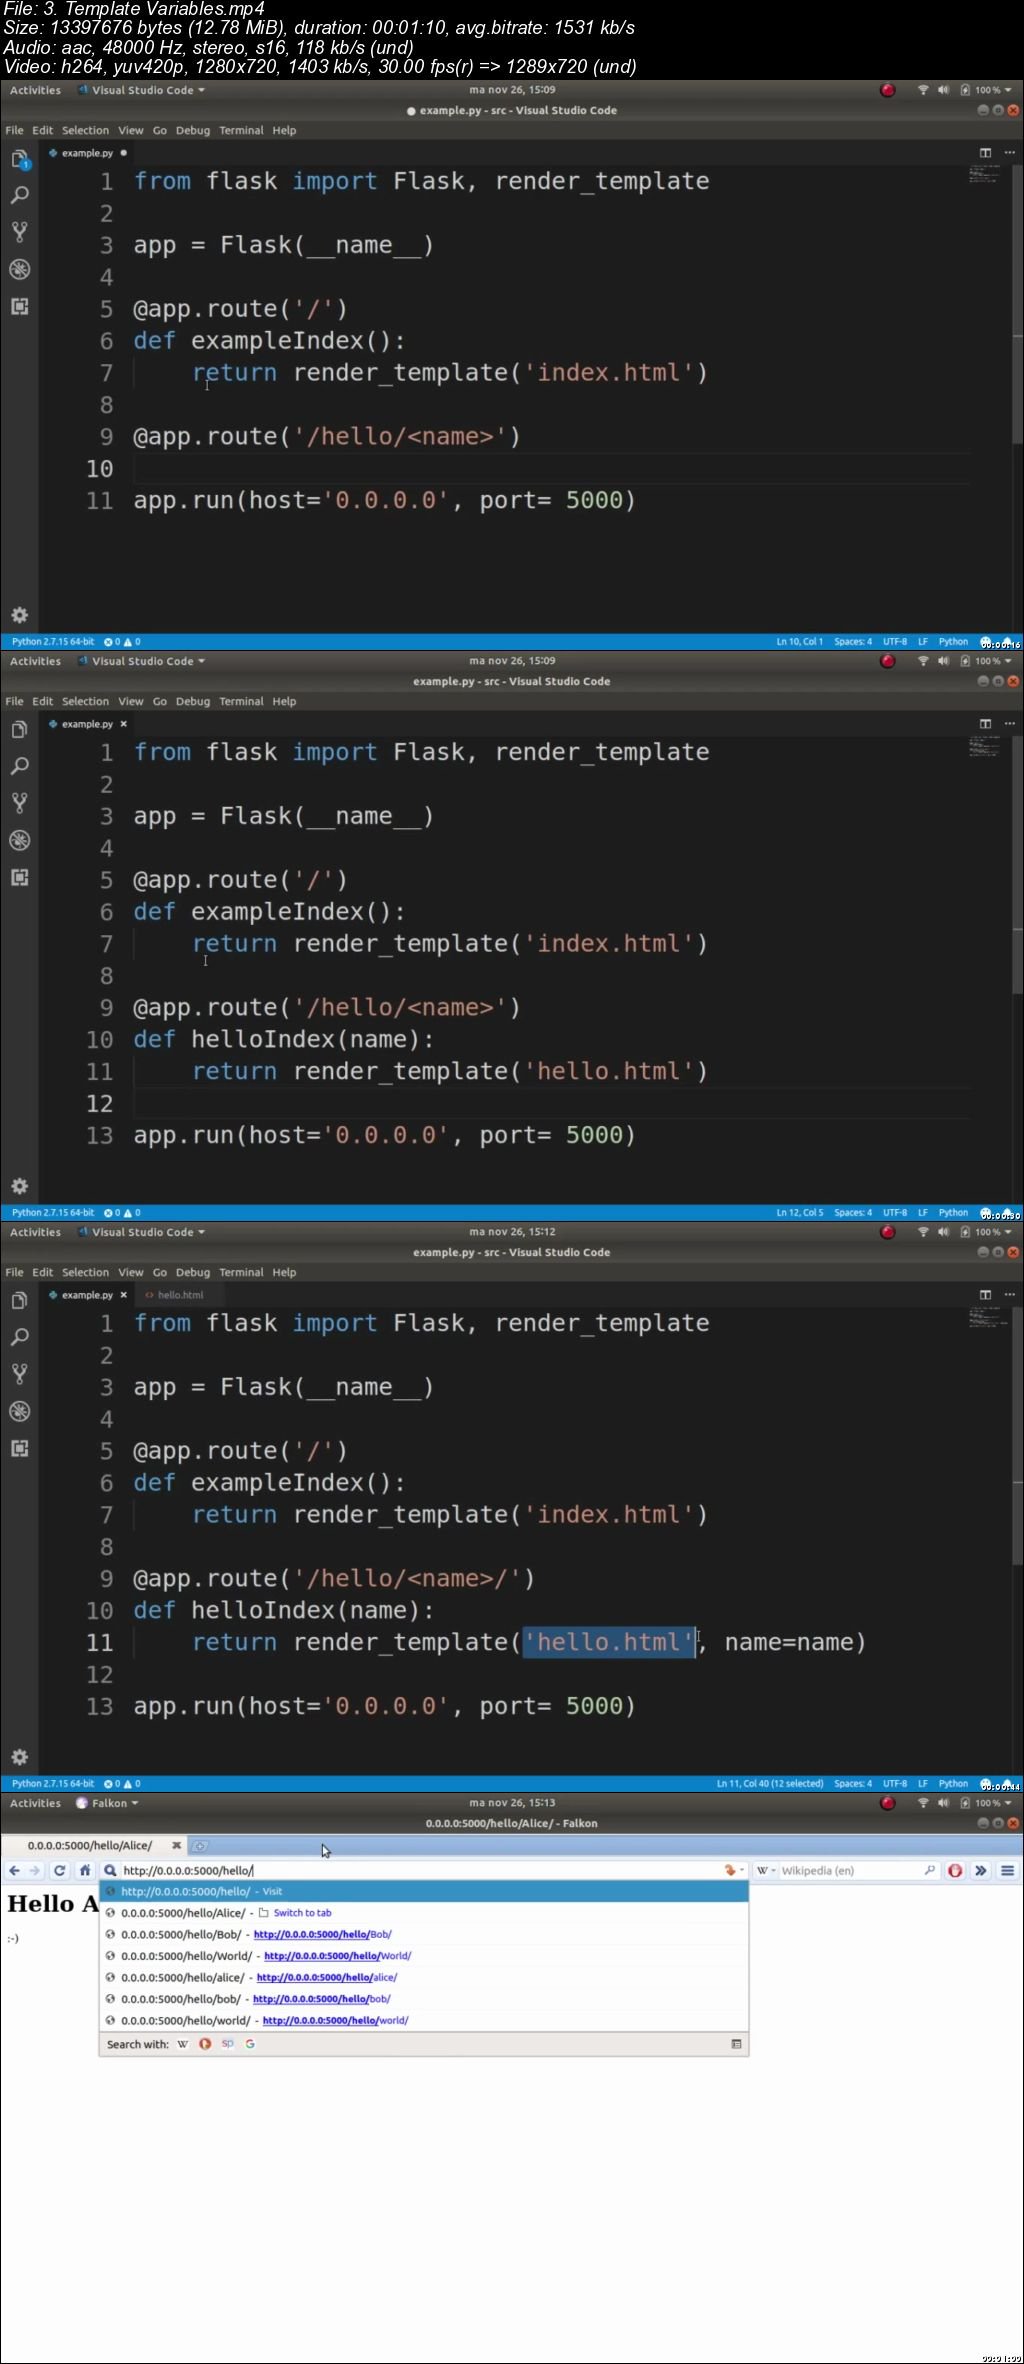Screen dimensions: 1024x2364
Task: Search with DuckDuckGo icon in suggestions
Action: (x=205, y=2044)
